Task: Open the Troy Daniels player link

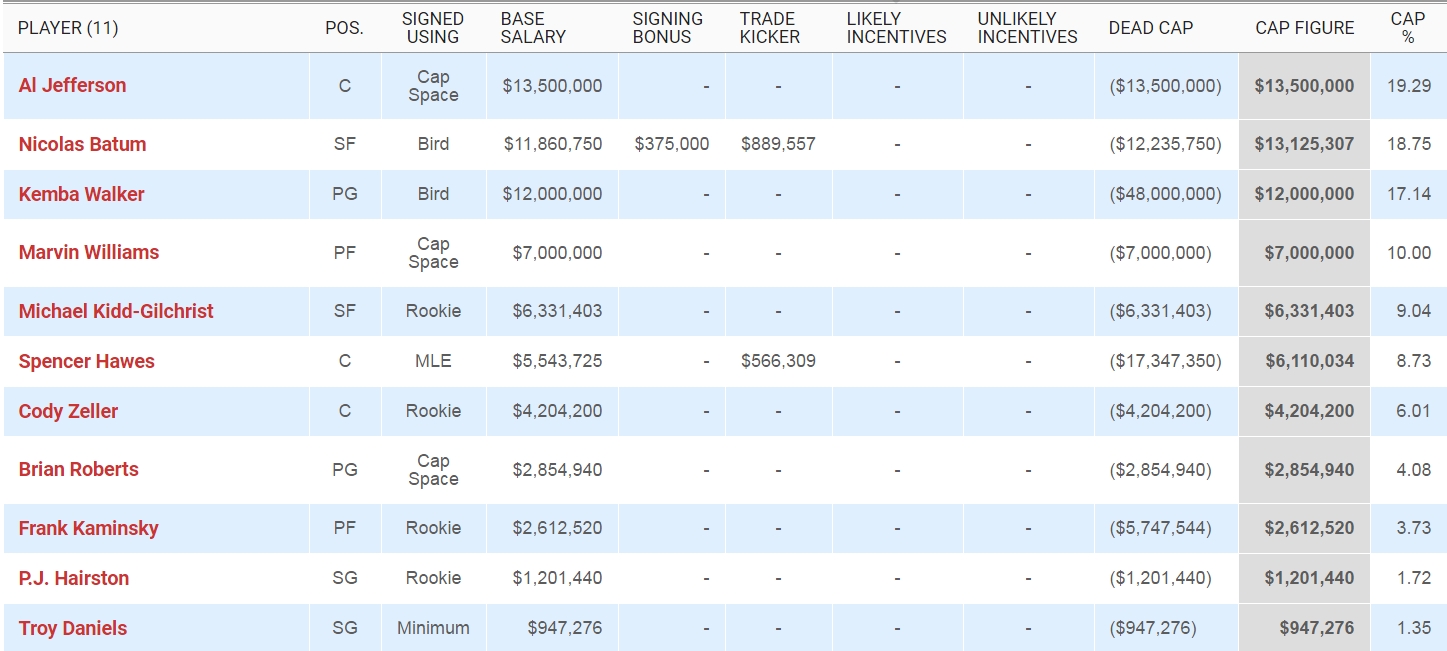Action: point(73,628)
